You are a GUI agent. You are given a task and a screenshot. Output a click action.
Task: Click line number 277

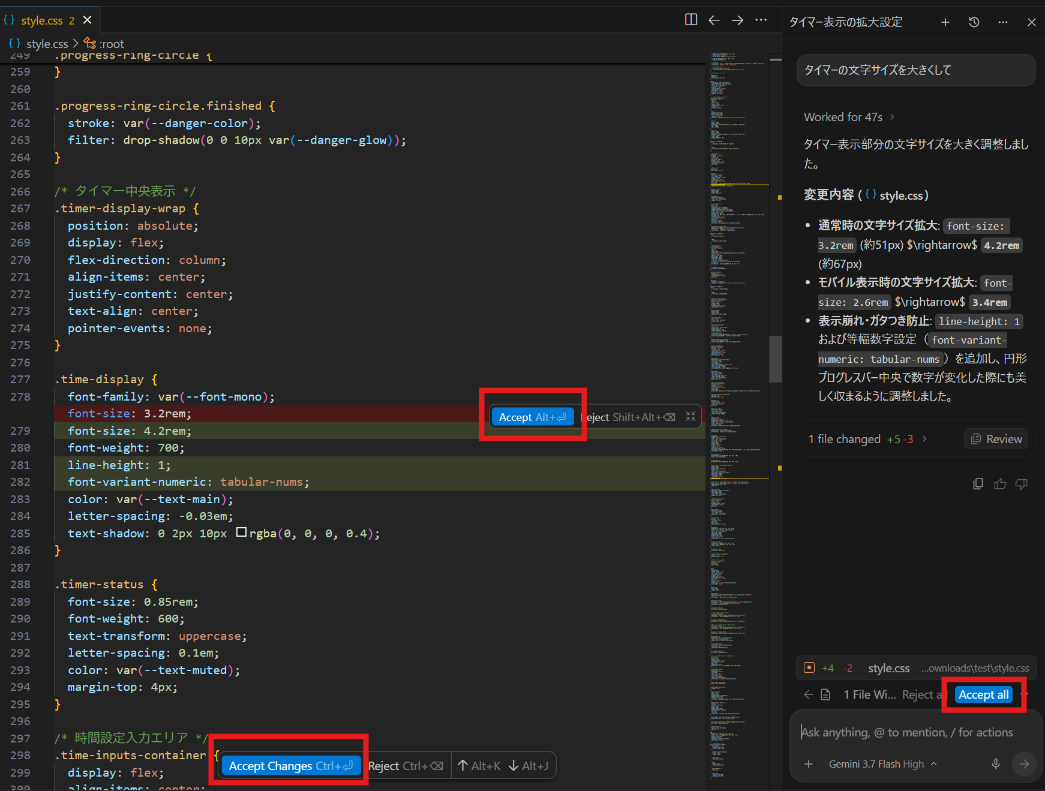(x=20, y=379)
